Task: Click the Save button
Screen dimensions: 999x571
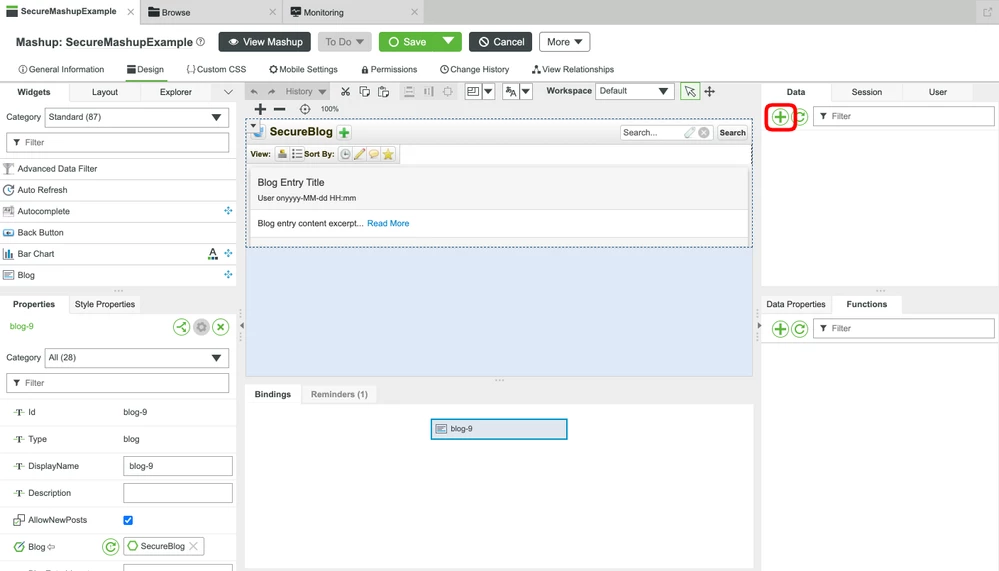Action: point(407,42)
